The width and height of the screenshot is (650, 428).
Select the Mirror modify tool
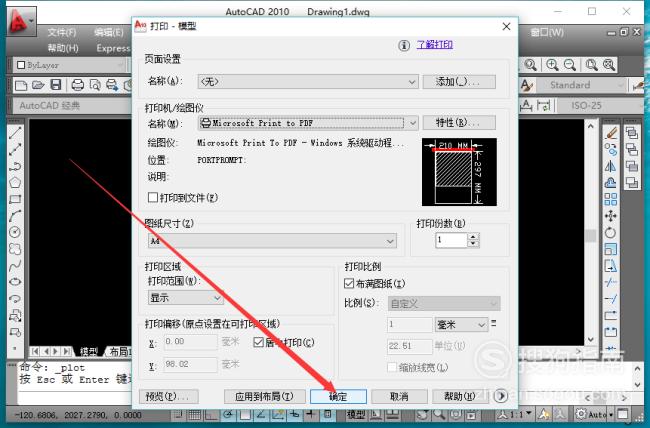tap(611, 166)
